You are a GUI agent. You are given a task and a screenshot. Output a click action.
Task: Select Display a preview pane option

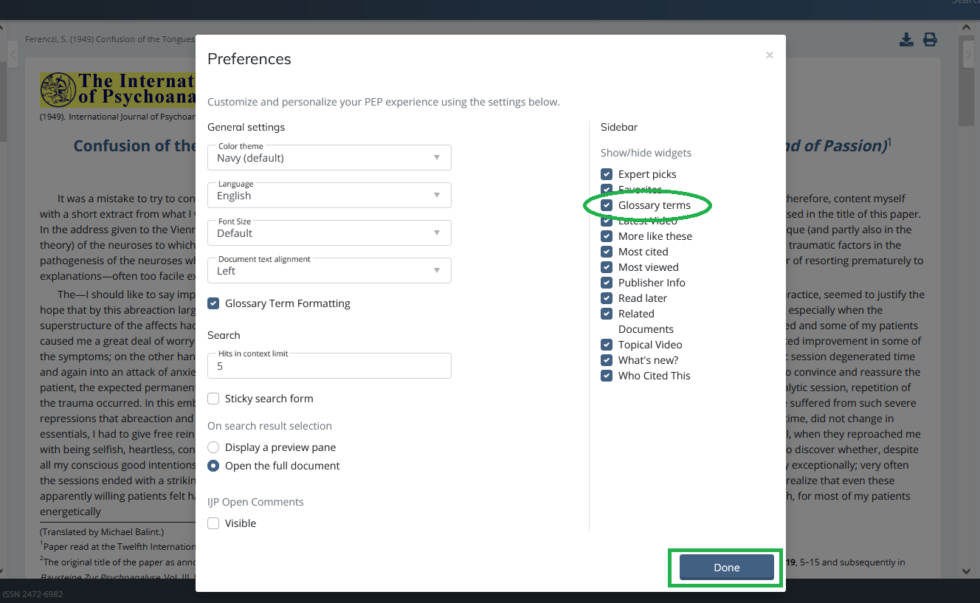[214, 447]
